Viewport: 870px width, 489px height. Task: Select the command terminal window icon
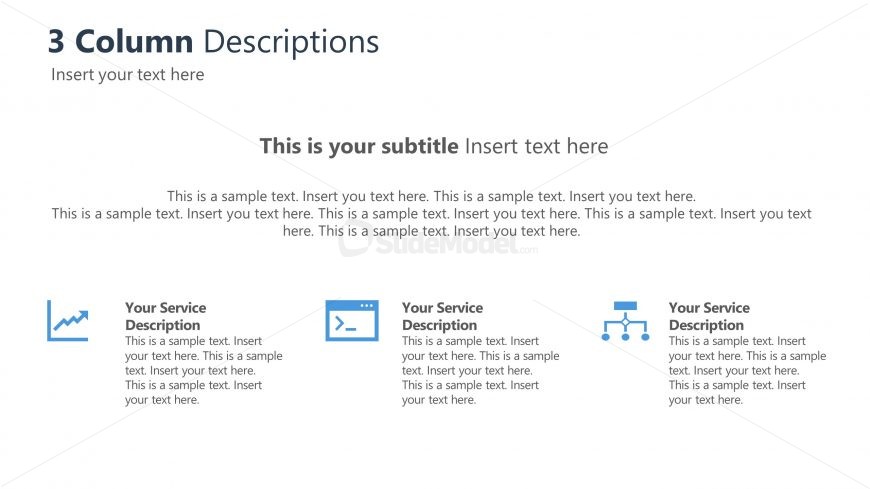click(x=352, y=321)
